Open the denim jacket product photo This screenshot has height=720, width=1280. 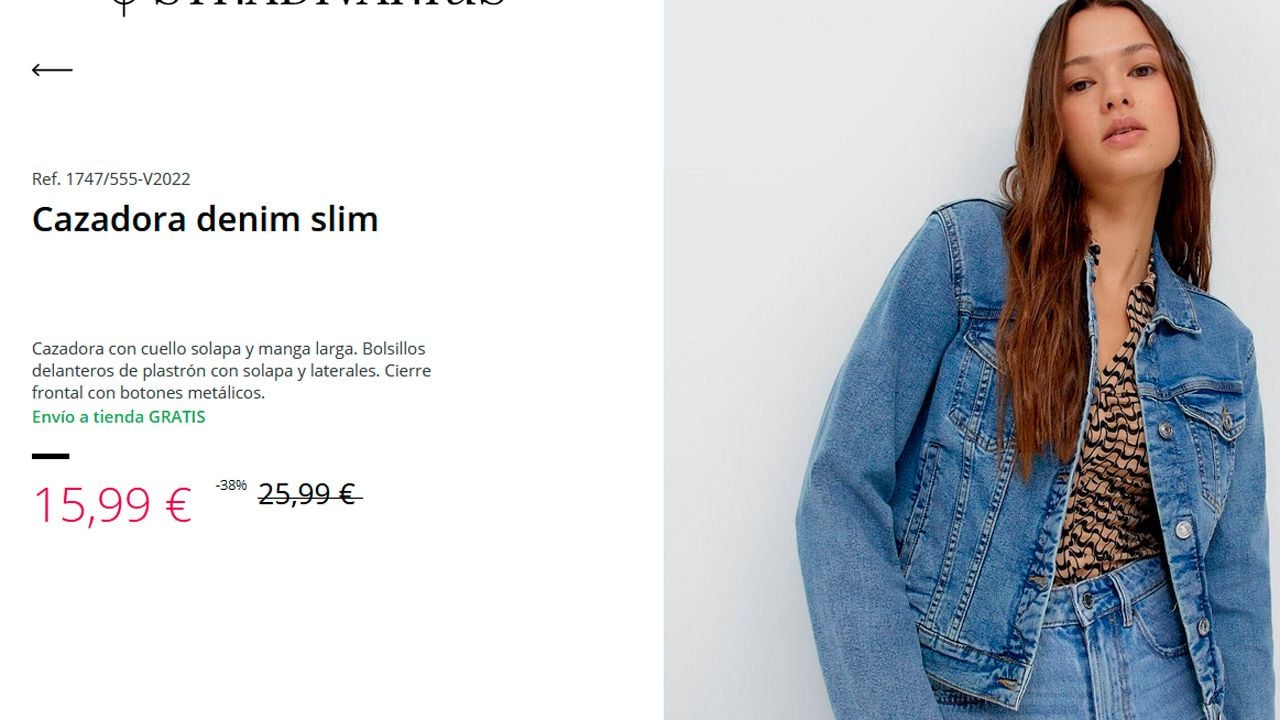tap(972, 360)
